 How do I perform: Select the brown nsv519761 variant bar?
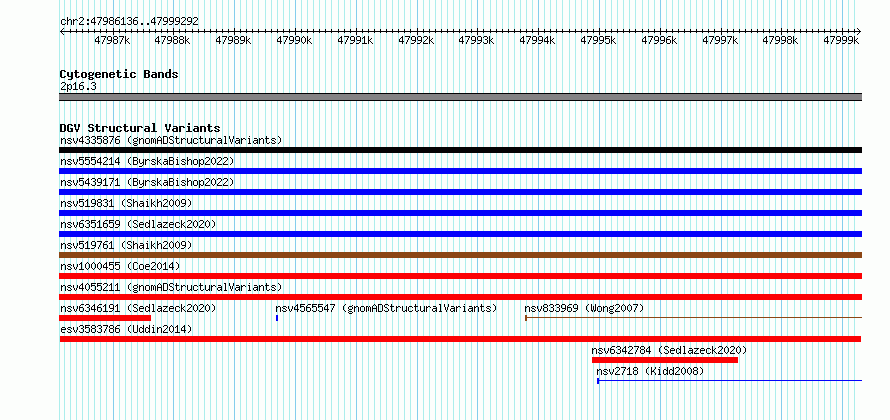coord(460,255)
